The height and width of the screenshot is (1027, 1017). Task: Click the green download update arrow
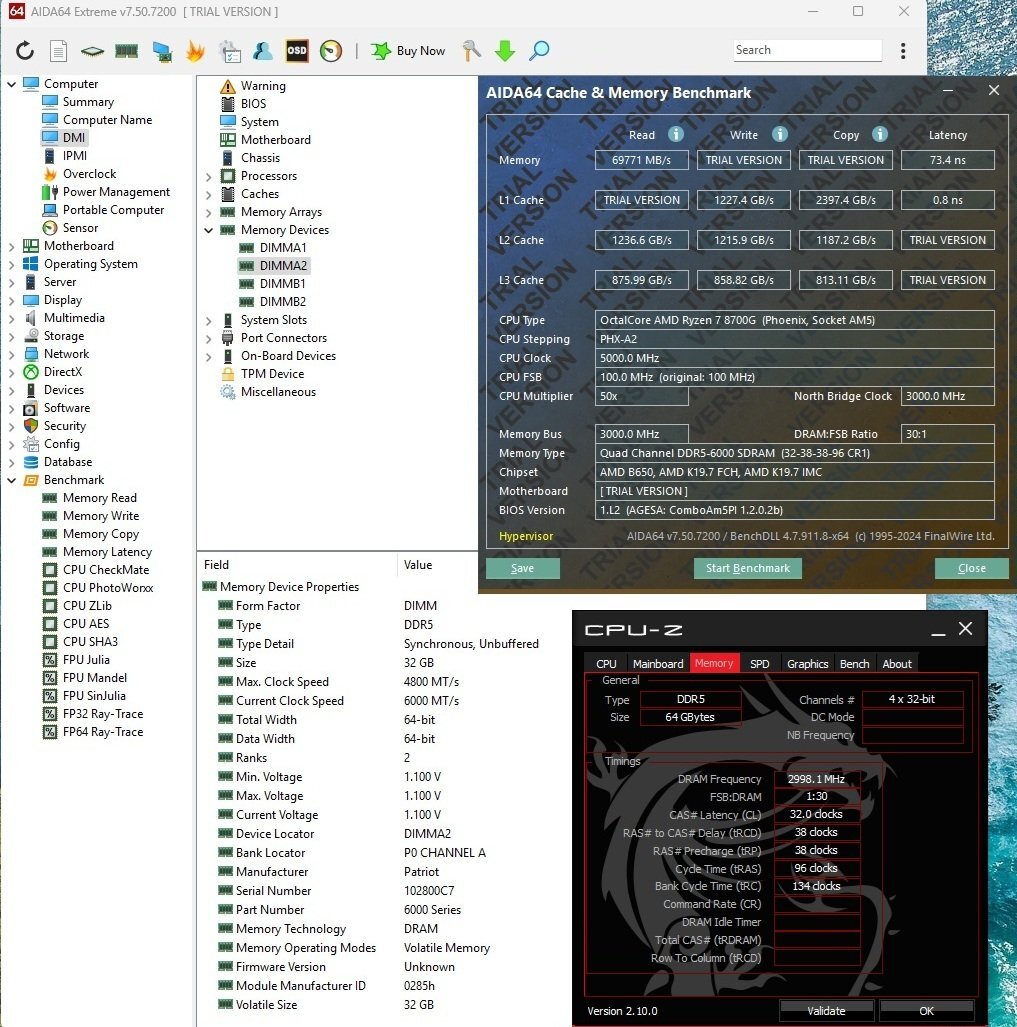(x=505, y=50)
